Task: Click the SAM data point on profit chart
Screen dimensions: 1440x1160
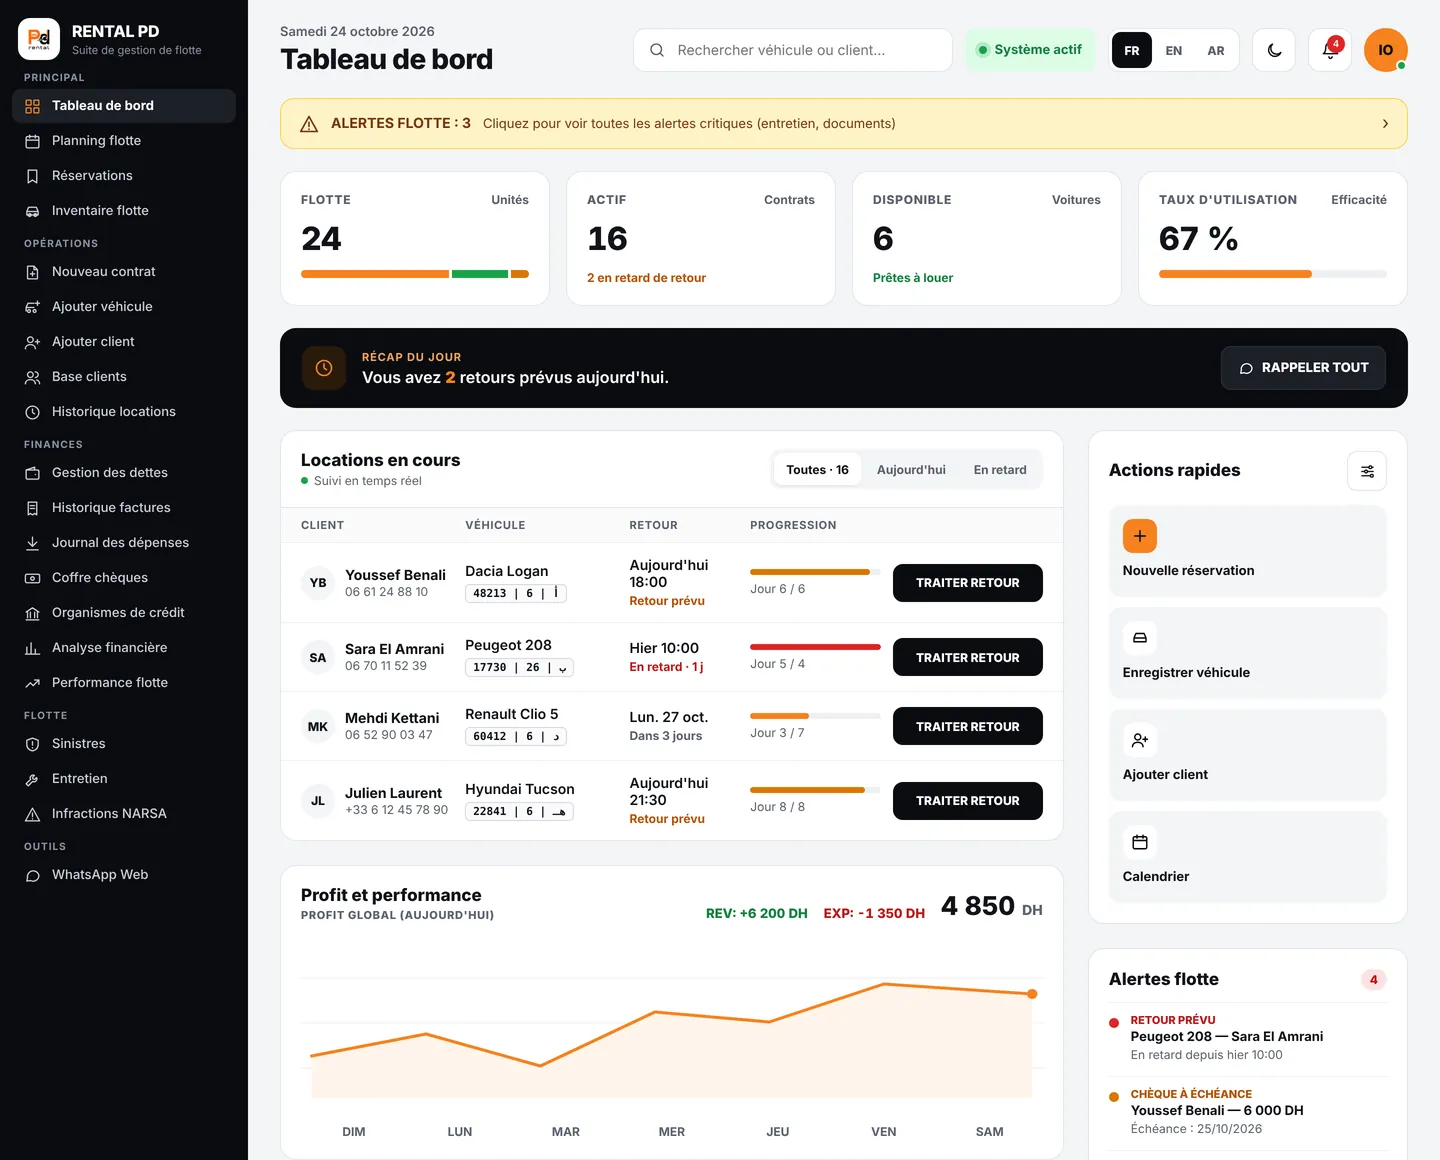Action: 1032,994
